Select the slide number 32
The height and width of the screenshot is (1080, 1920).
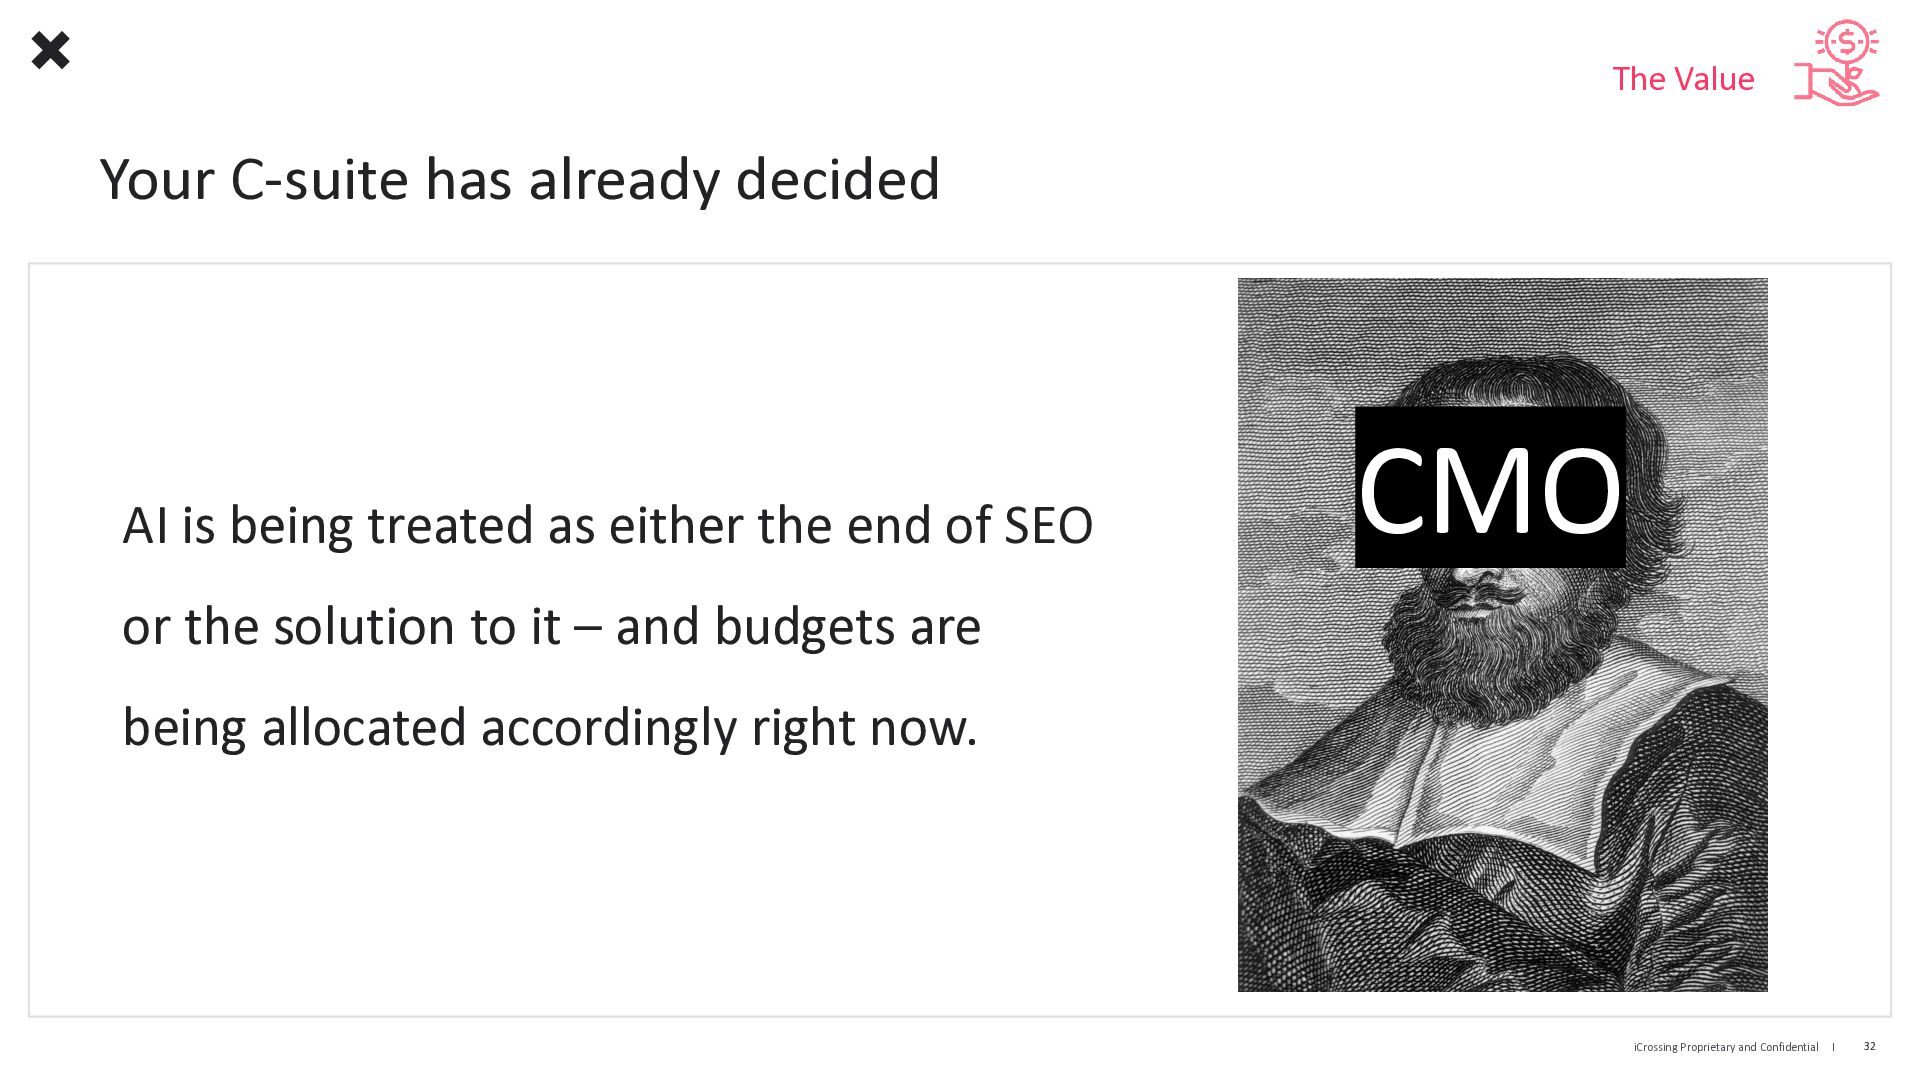click(x=1869, y=1046)
